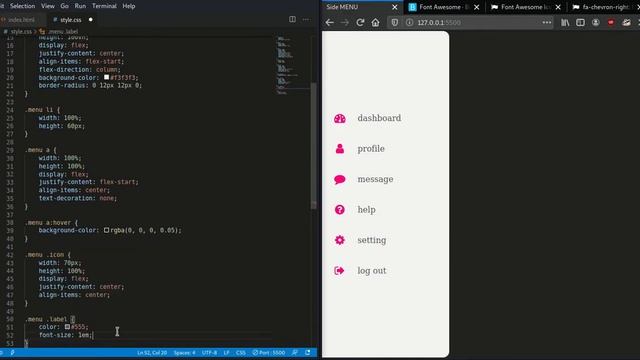Click the editor vertical scrollbar thumb

point(313,146)
